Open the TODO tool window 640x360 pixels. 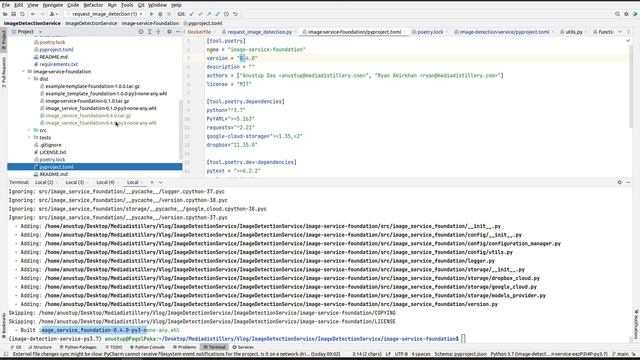tap(113, 347)
